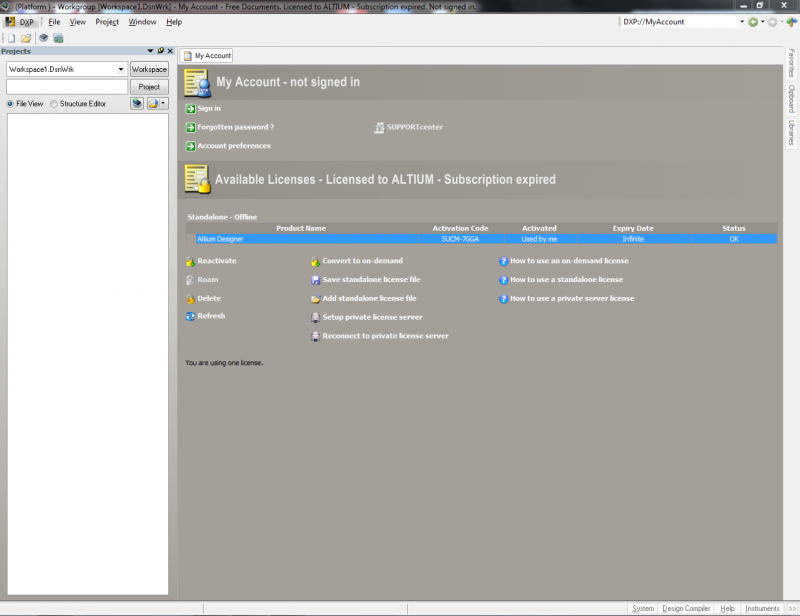The image size is (800, 616).
Task: Open How to use a private server license
Action: pyautogui.click(x=572, y=299)
